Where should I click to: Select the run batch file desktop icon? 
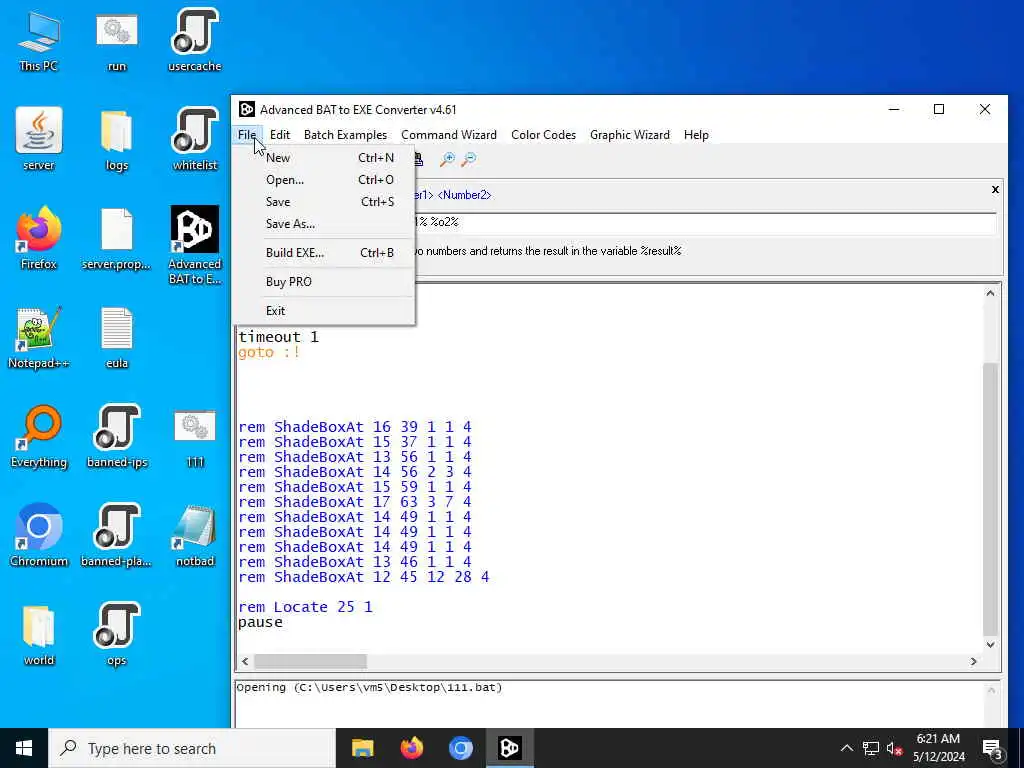(x=117, y=41)
